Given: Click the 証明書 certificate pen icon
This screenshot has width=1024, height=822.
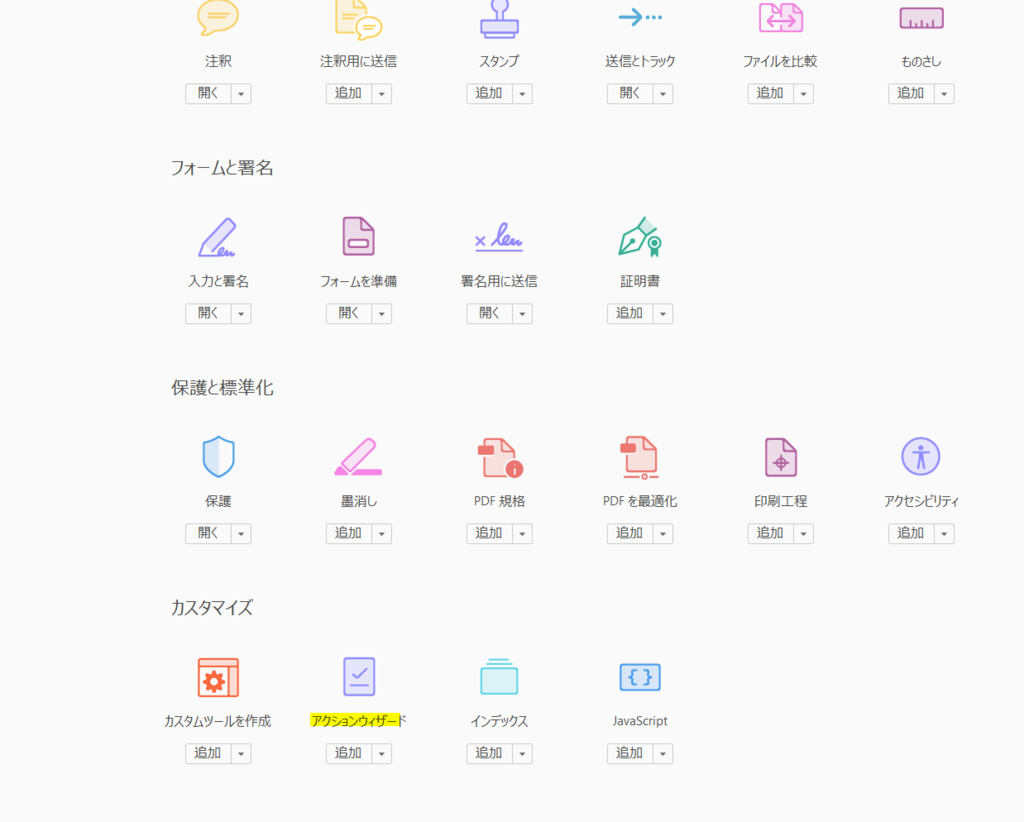Looking at the screenshot, I should pos(640,237).
